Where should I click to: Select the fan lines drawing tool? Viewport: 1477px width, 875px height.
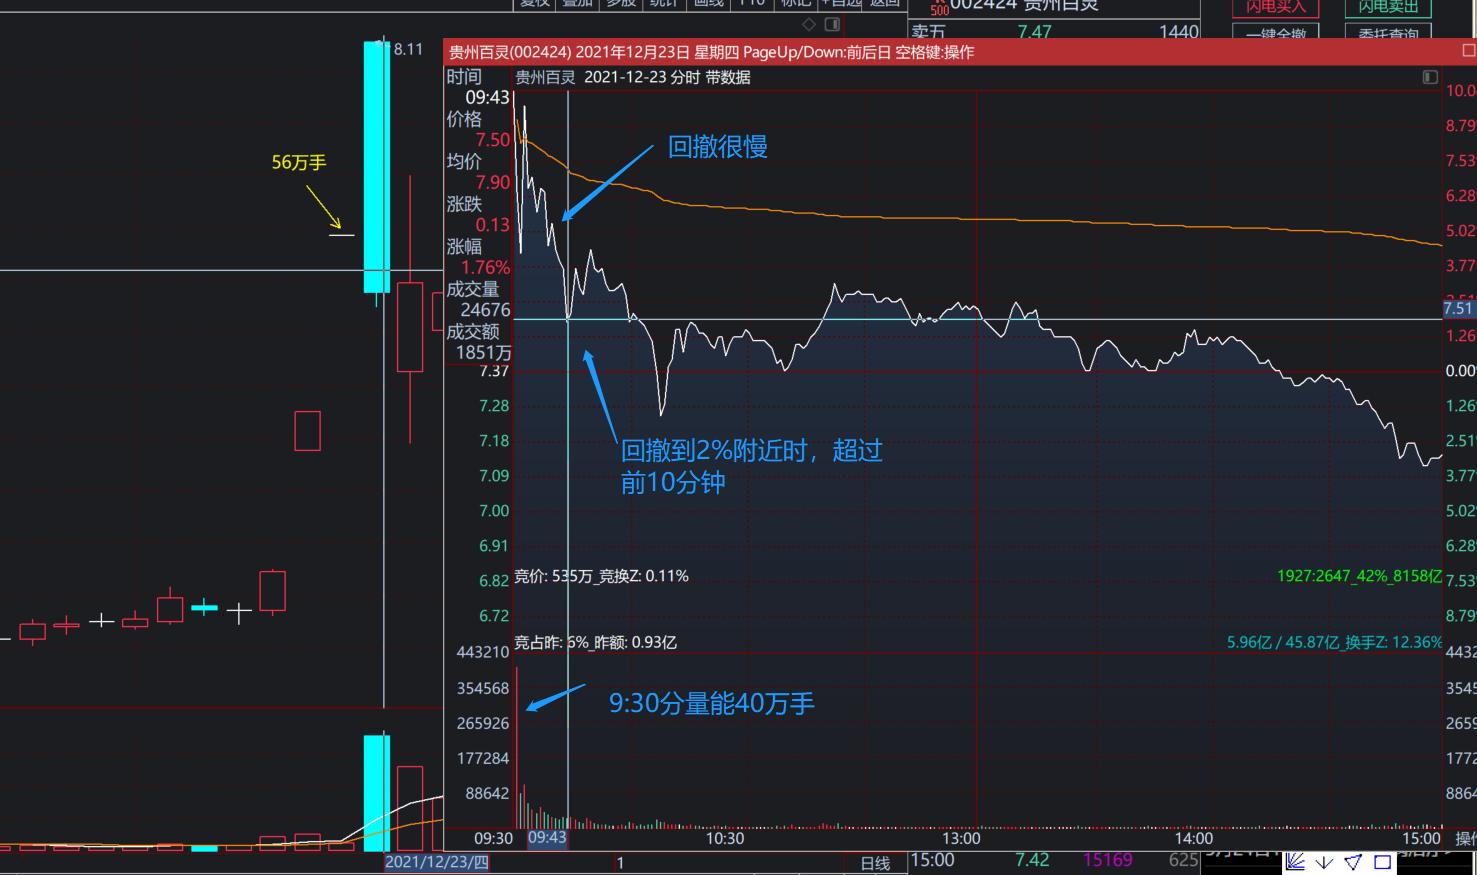click(1296, 862)
